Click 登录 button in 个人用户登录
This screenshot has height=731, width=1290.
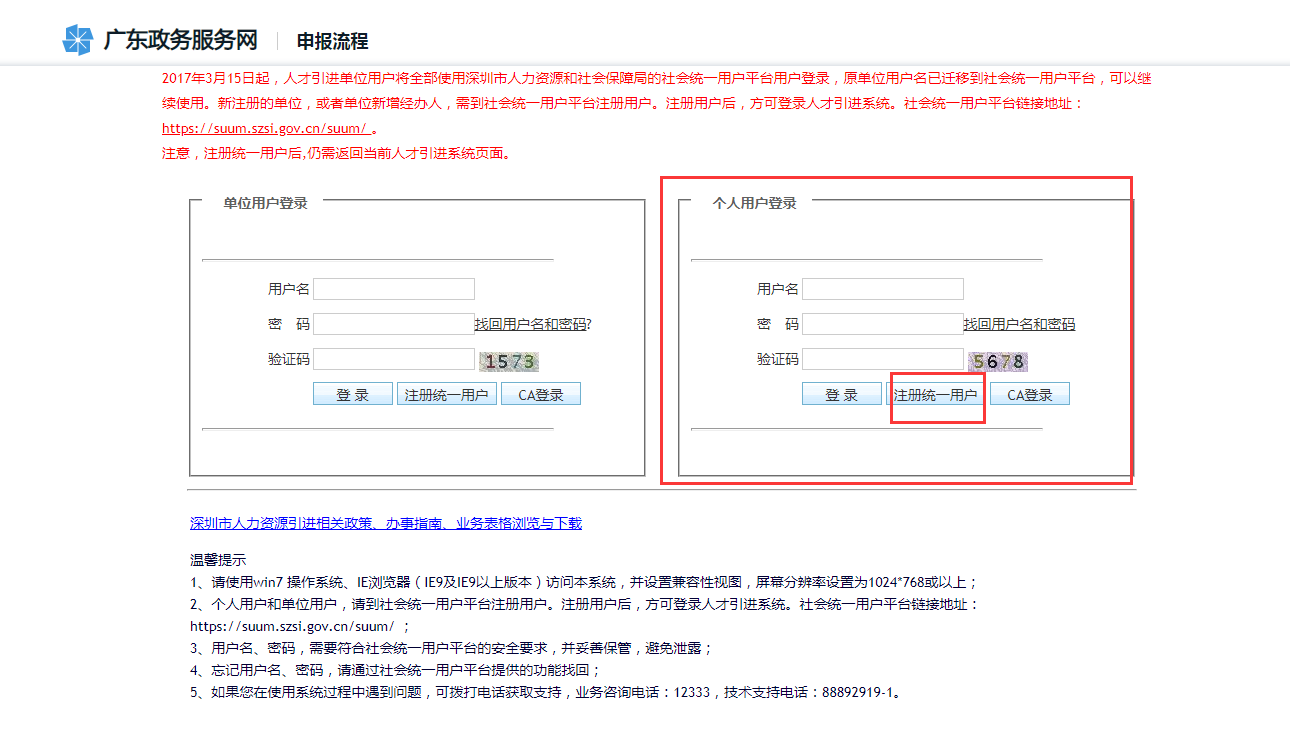point(842,394)
